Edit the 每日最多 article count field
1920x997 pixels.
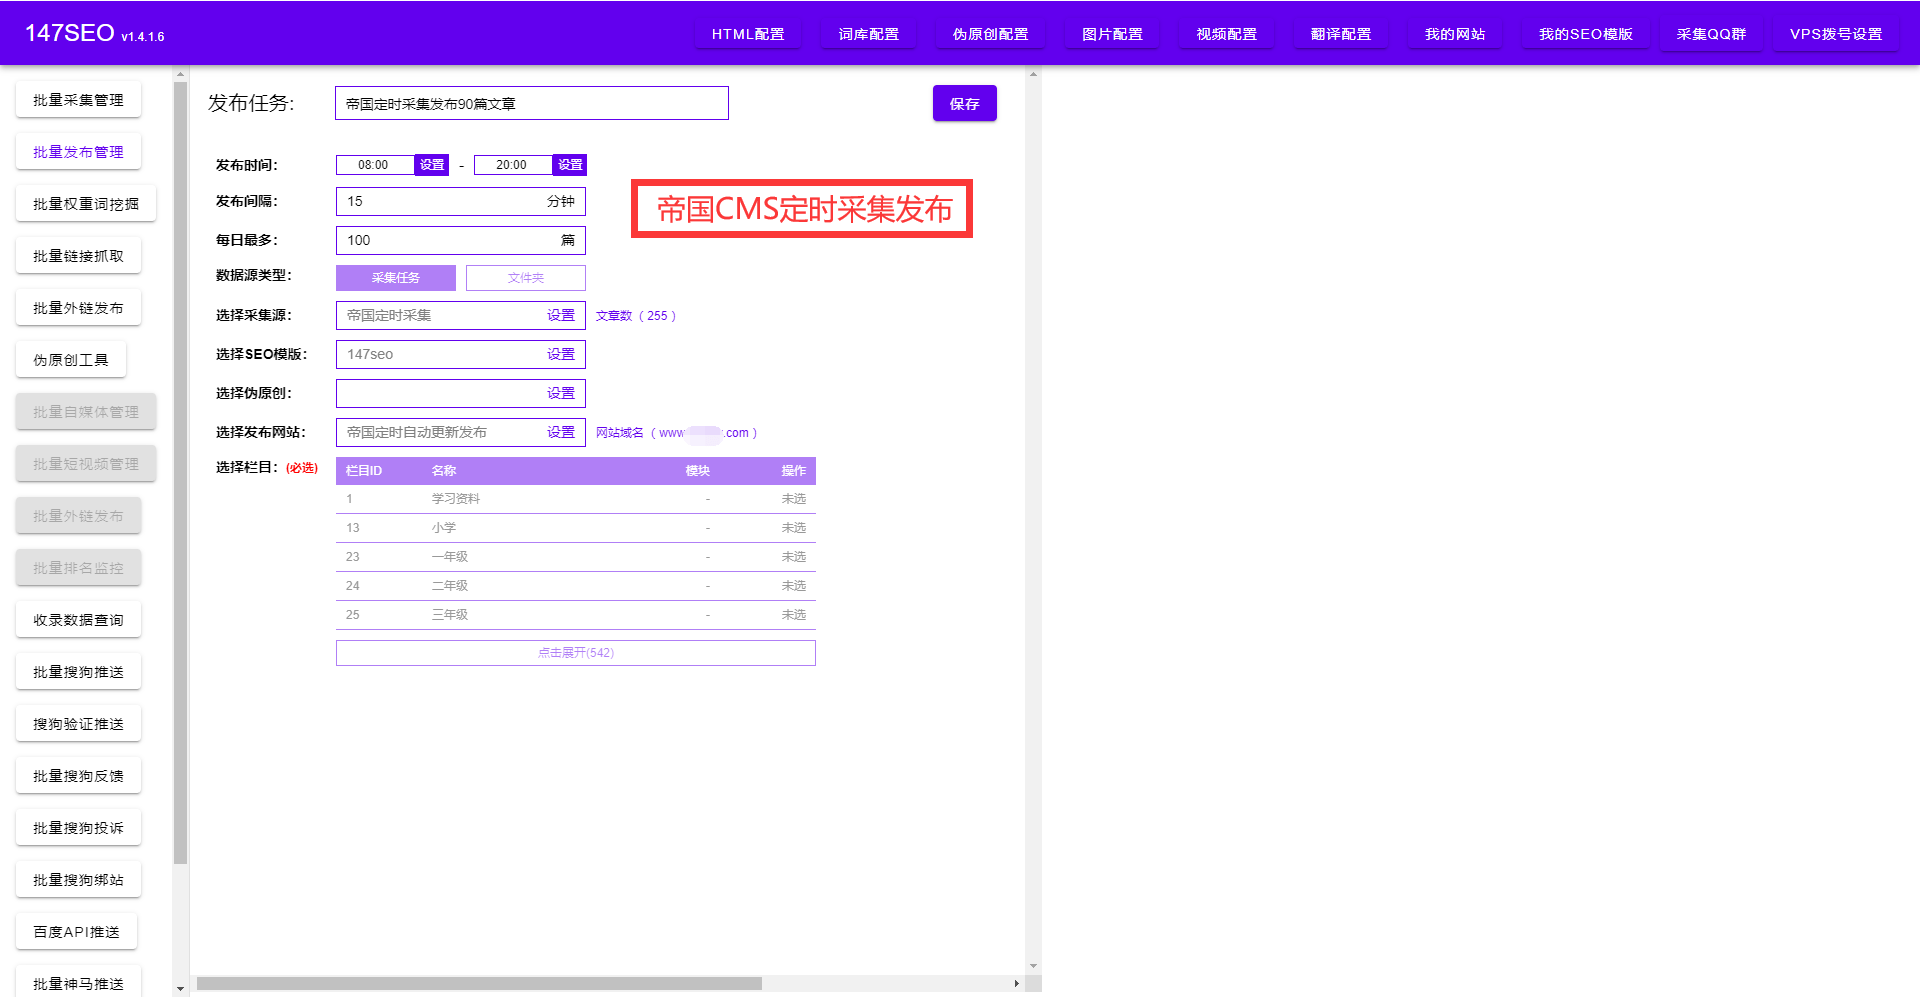(x=461, y=240)
